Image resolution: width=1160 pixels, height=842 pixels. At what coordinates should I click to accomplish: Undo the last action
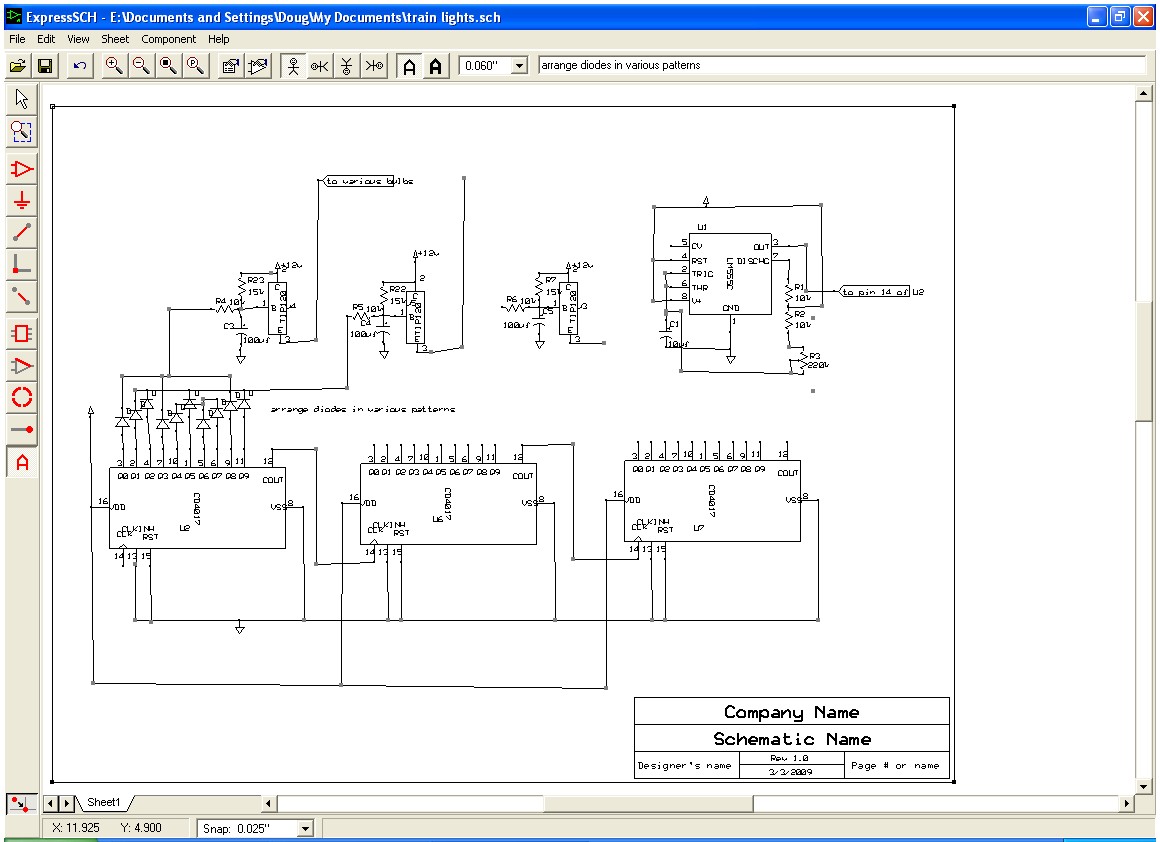pyautogui.click(x=80, y=66)
